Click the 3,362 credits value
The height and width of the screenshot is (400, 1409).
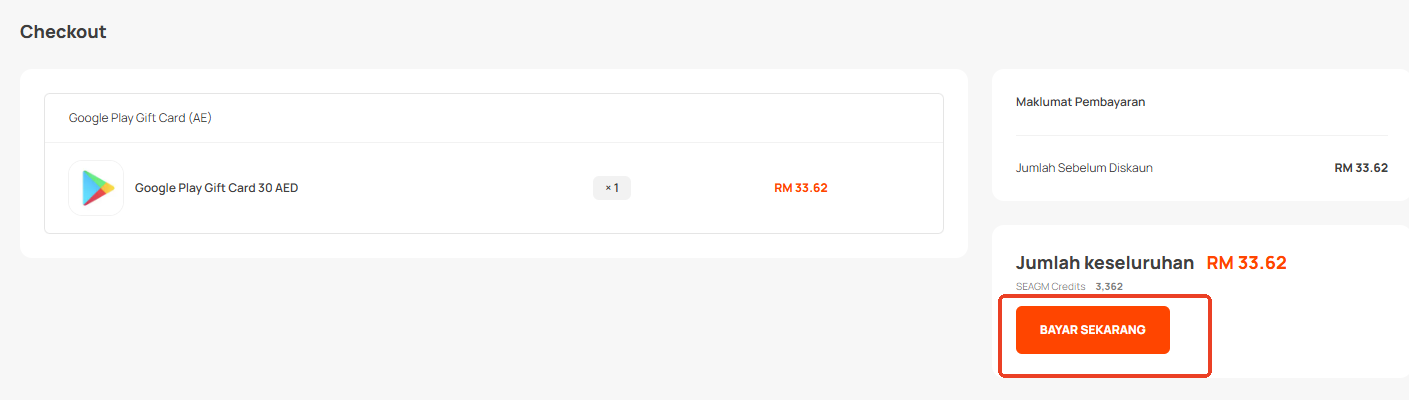coord(1109,287)
